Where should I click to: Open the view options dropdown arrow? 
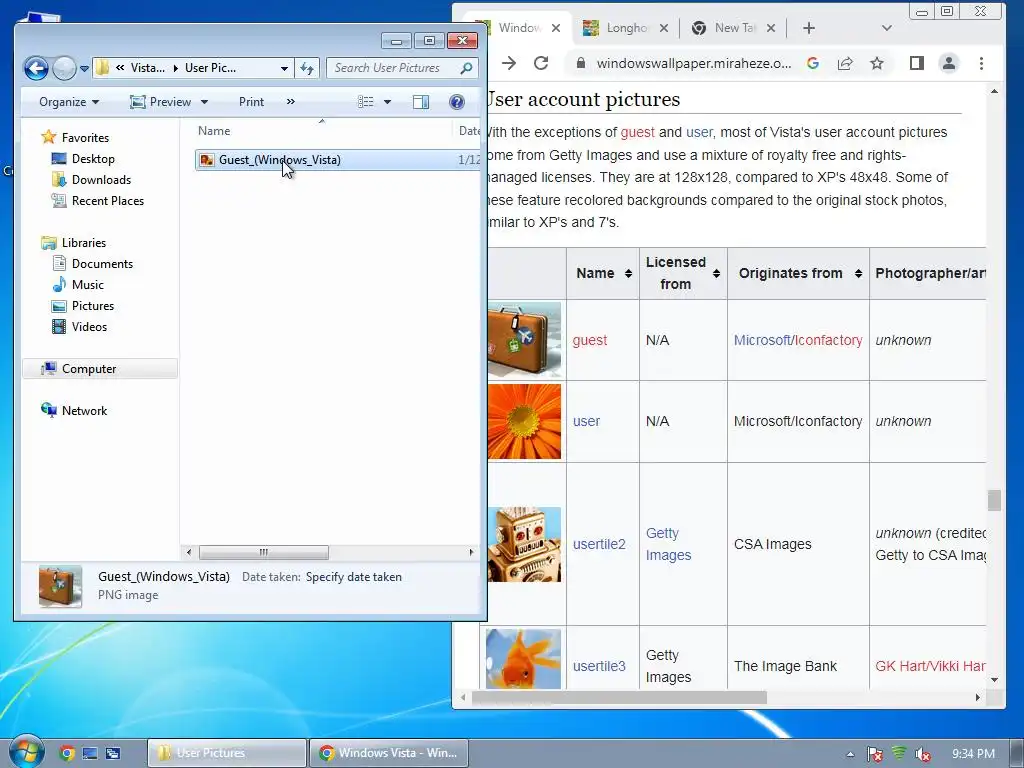tap(387, 102)
